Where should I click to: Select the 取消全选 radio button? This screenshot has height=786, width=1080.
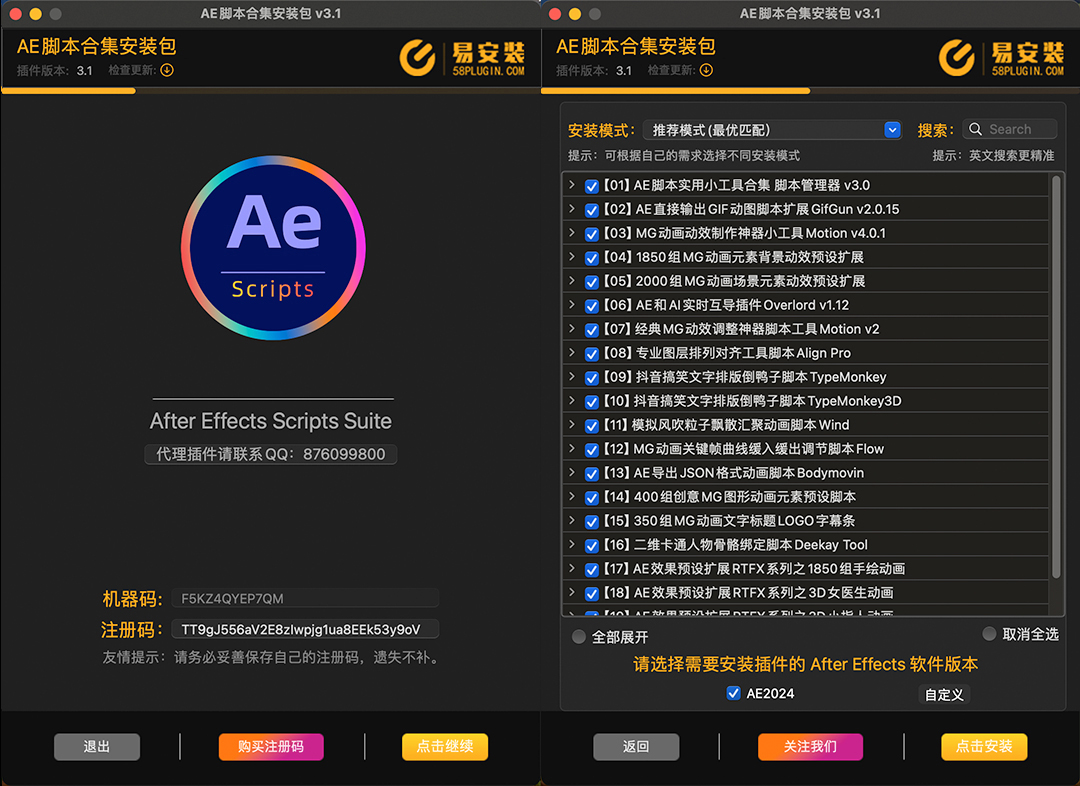[x=989, y=634]
